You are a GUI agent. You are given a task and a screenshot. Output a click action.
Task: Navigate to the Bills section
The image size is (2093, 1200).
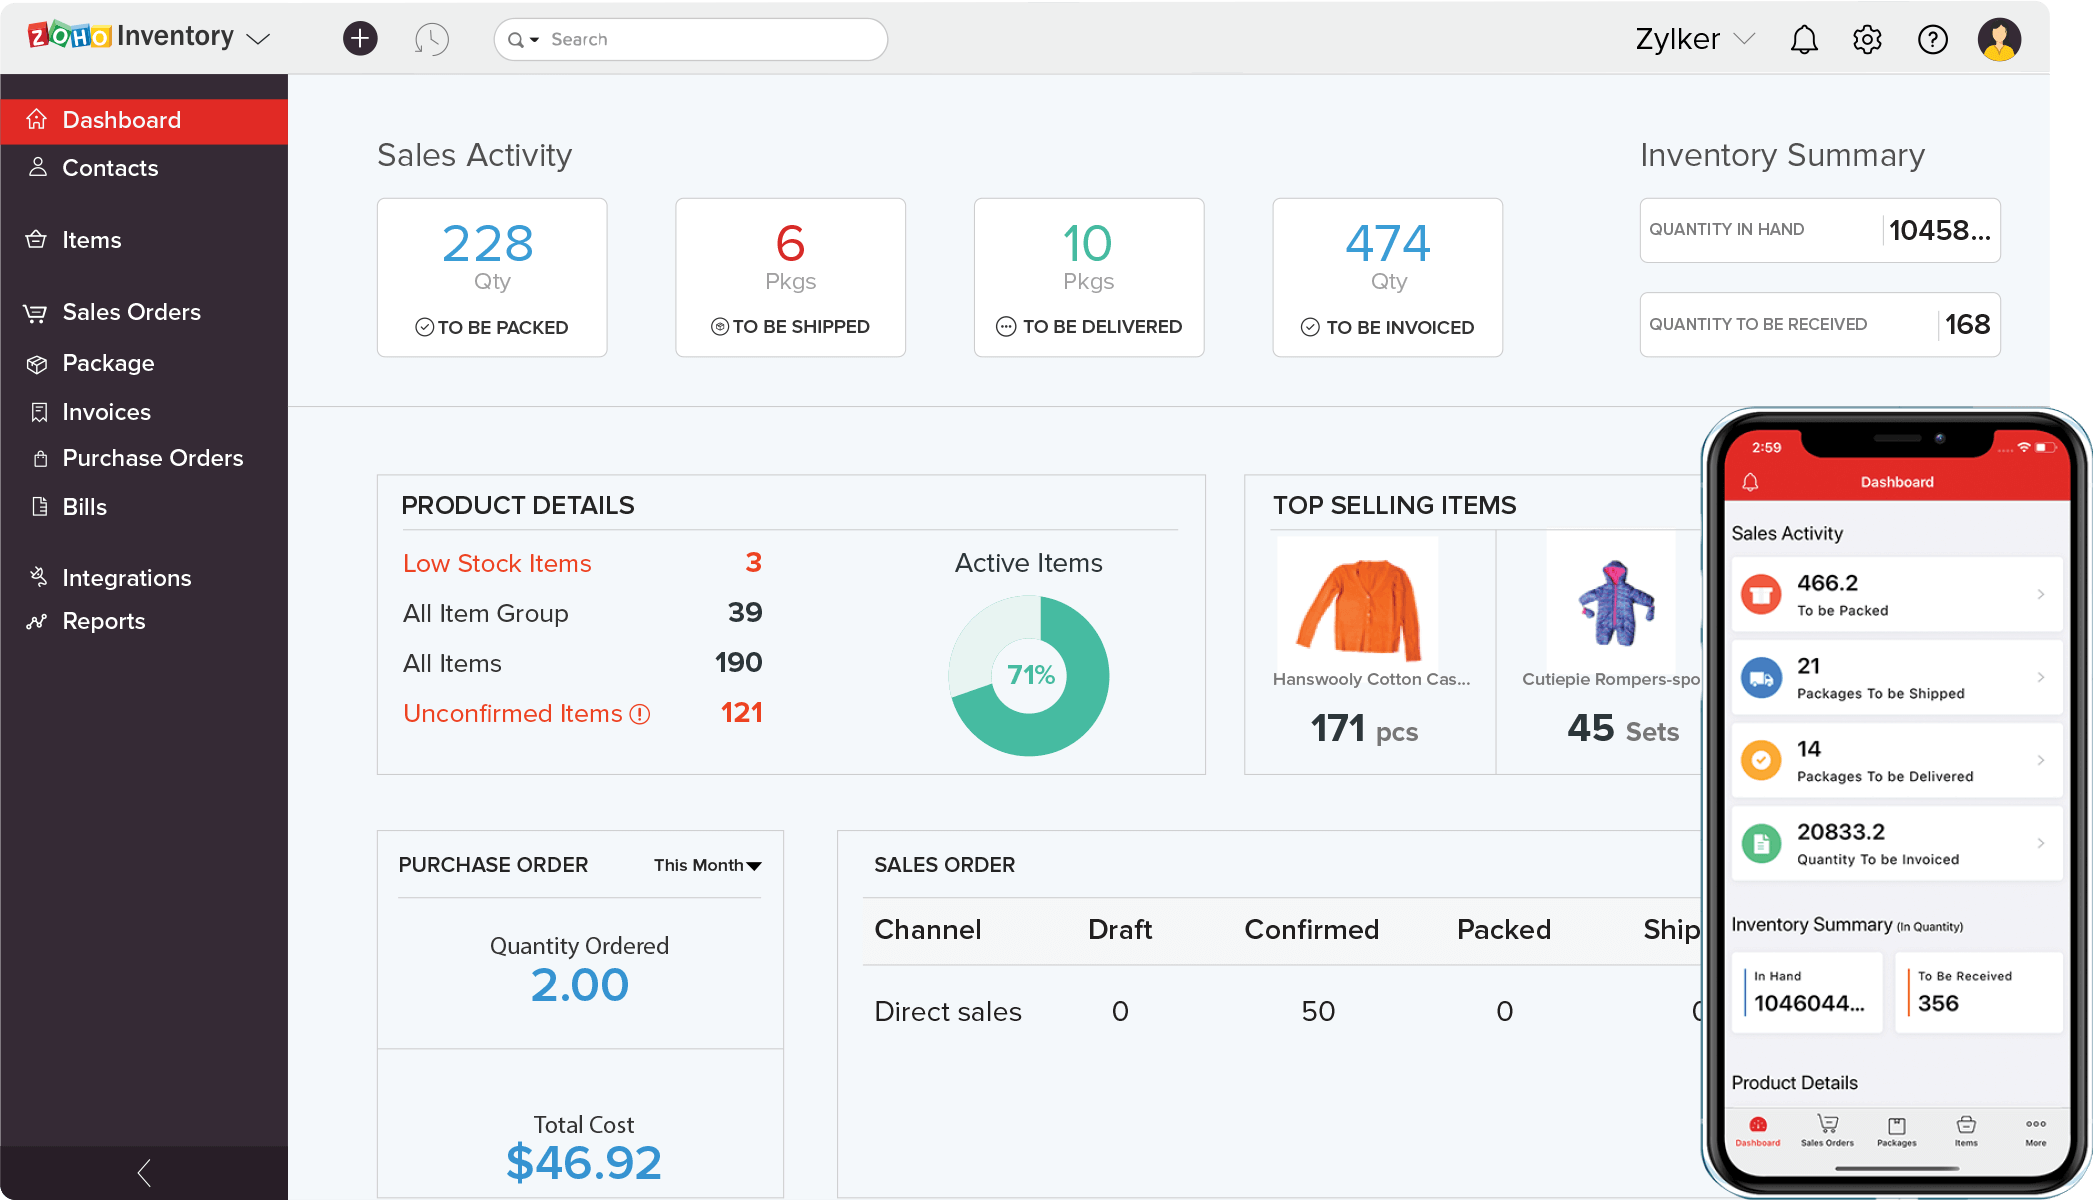coord(84,507)
